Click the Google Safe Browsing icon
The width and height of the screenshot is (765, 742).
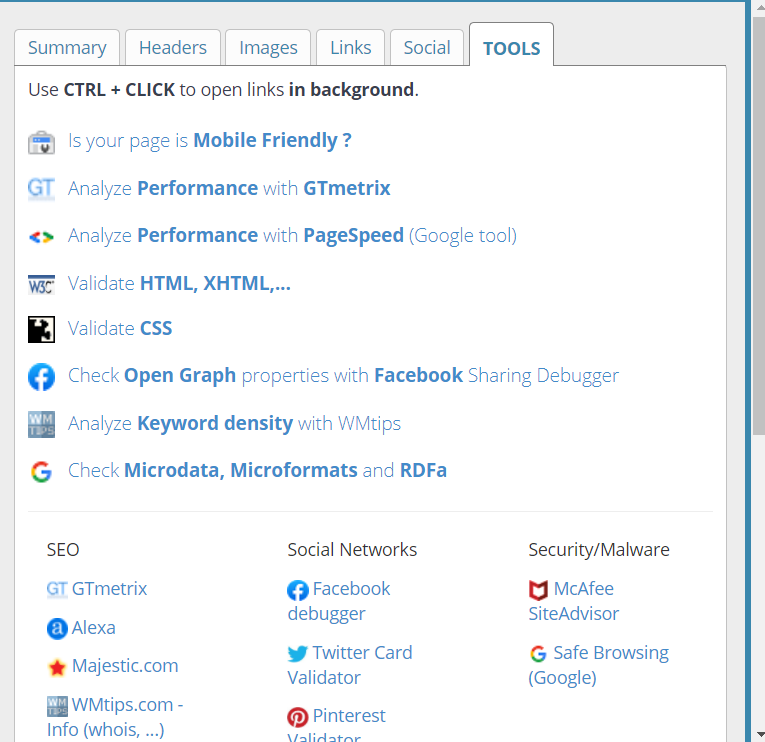click(x=539, y=654)
